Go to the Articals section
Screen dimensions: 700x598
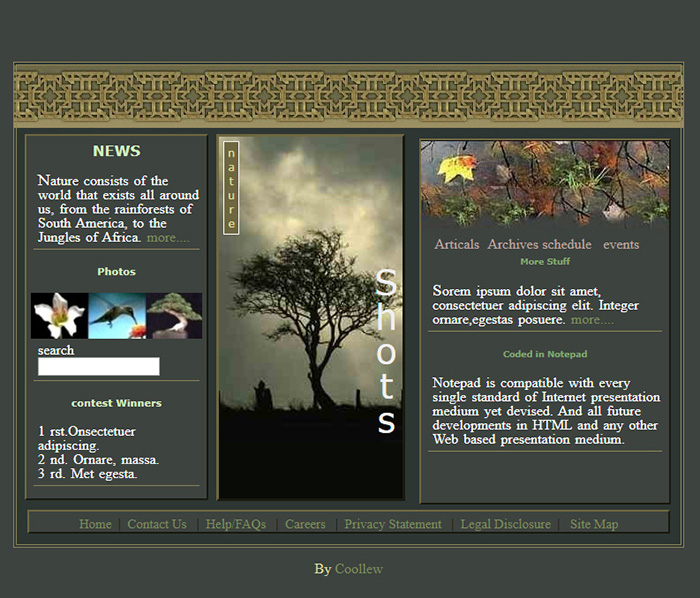457,245
